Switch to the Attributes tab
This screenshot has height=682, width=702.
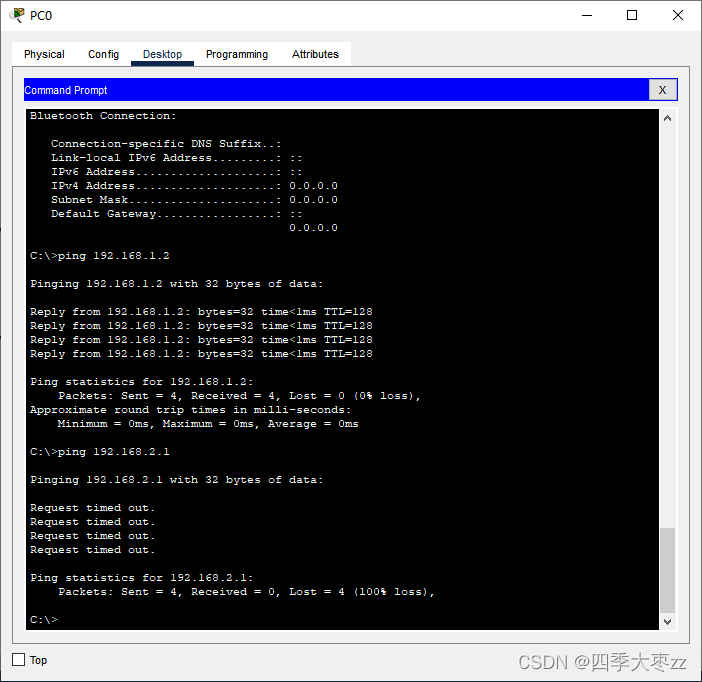315,54
